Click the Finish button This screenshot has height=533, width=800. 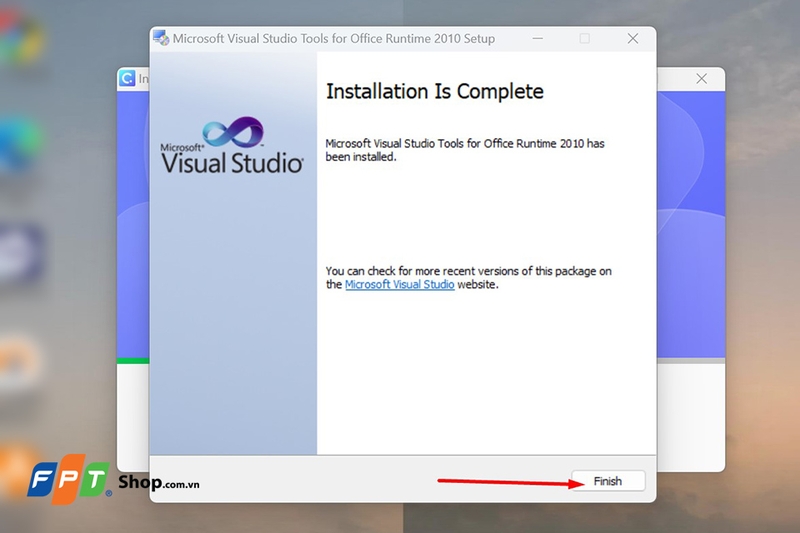(x=608, y=481)
